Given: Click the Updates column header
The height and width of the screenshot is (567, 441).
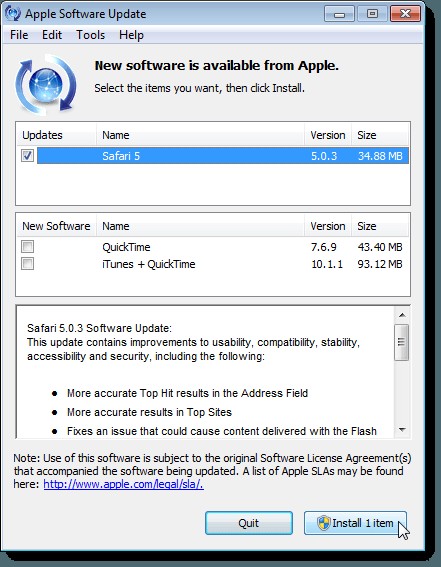Looking at the screenshot, I should point(57,135).
